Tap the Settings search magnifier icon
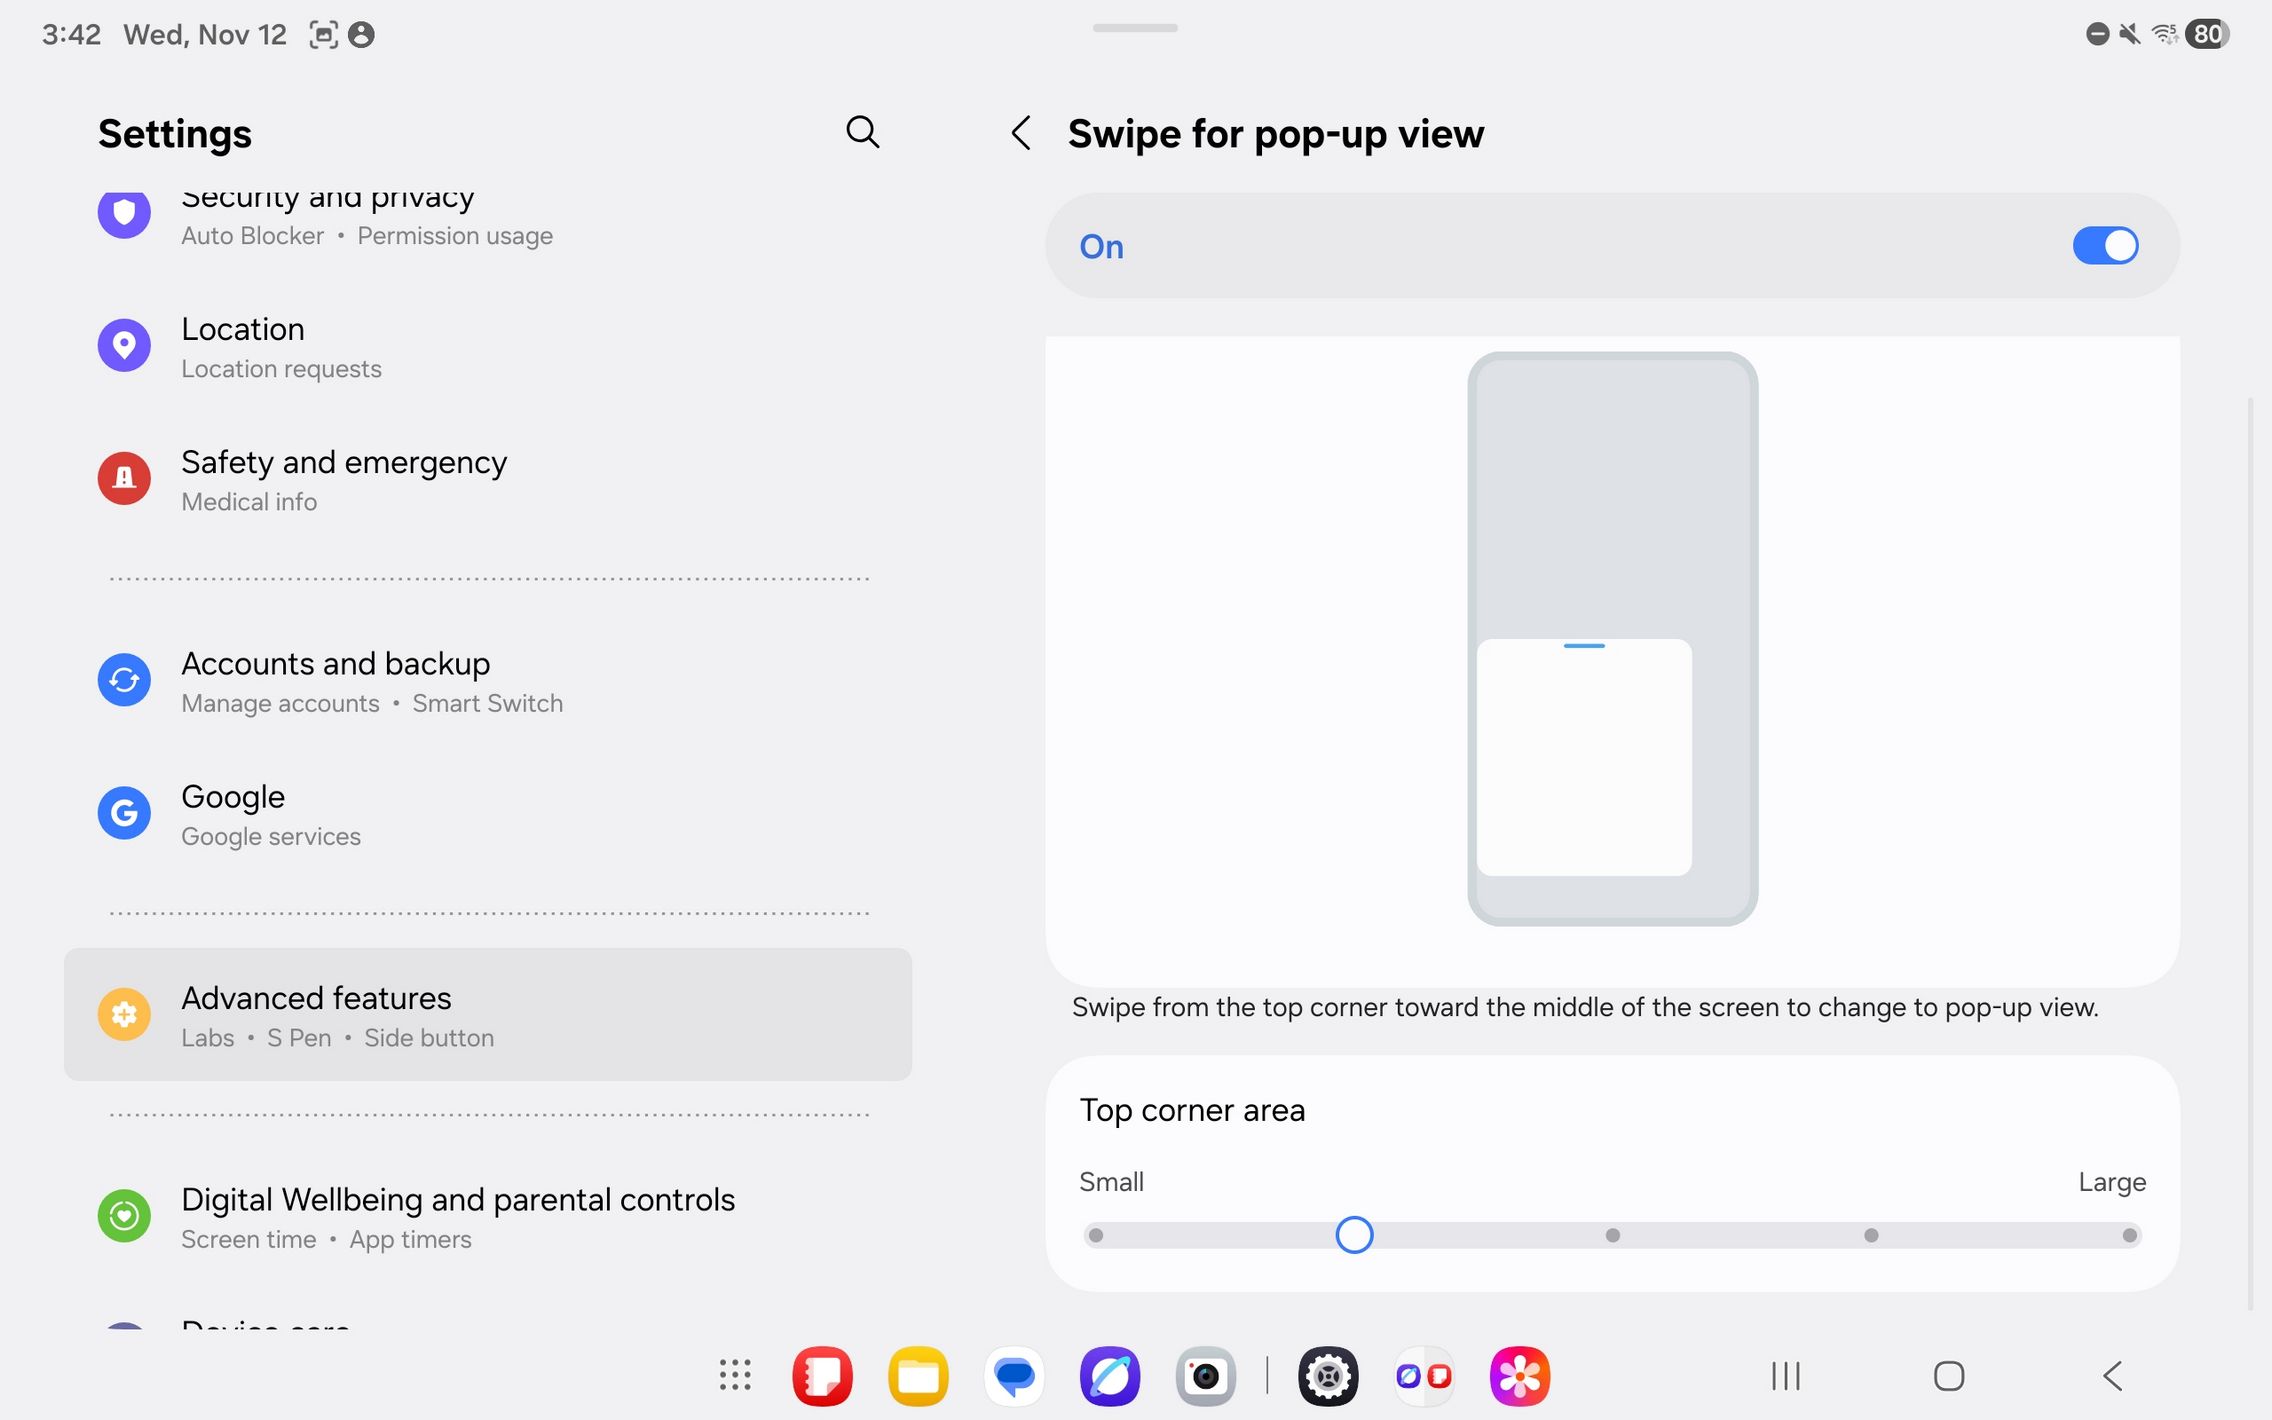 862,132
